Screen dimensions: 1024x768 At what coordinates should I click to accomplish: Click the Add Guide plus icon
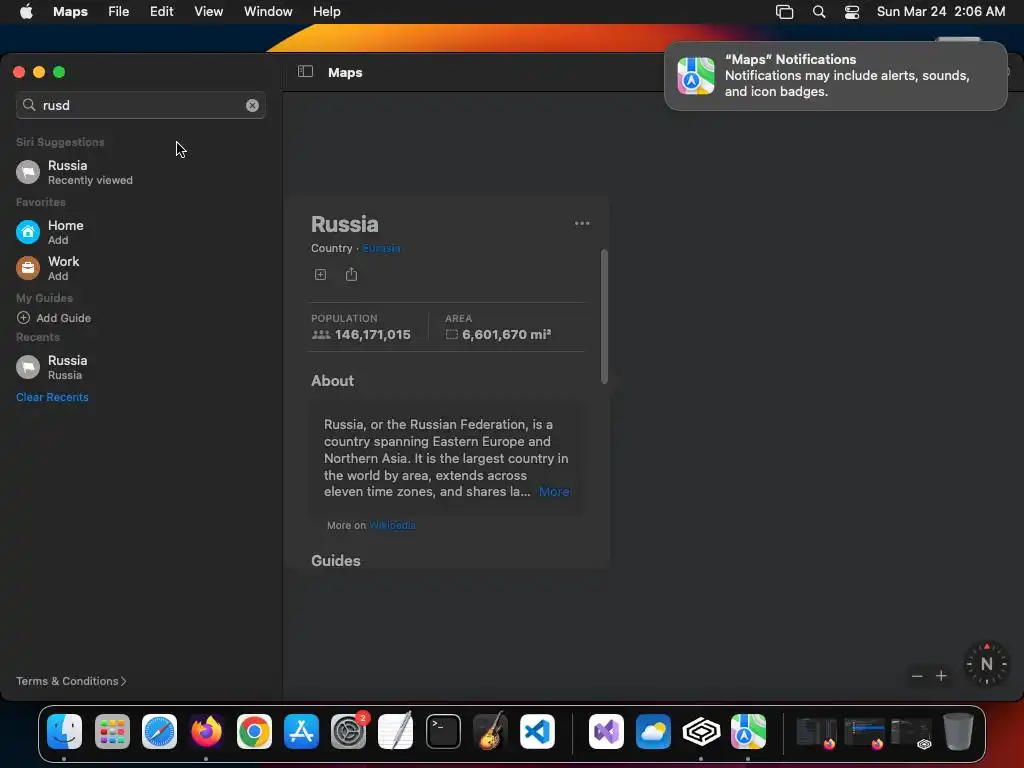pos(24,318)
